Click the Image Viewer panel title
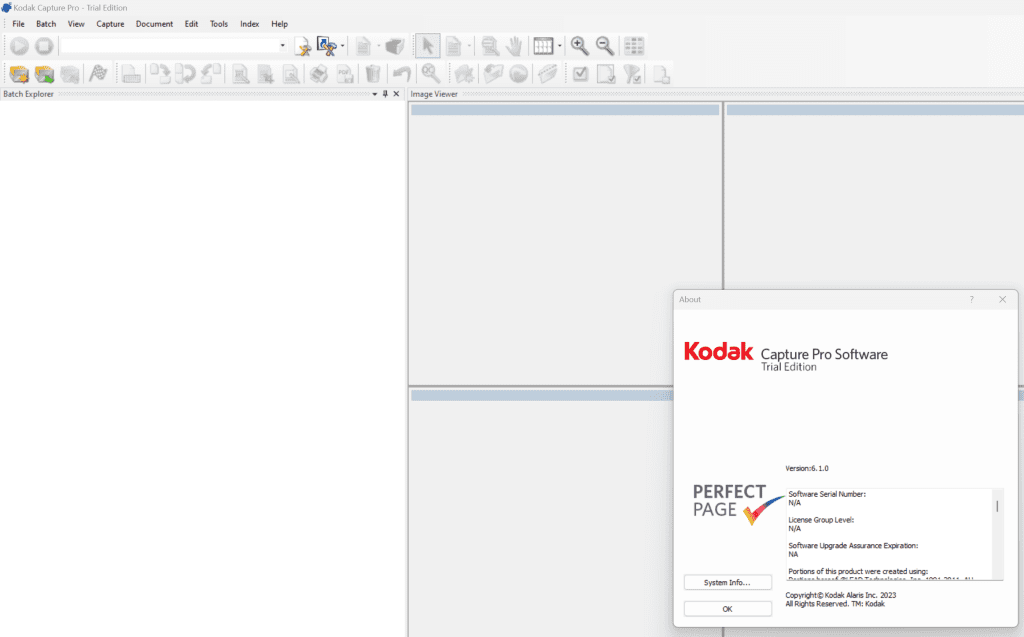1024x637 pixels. tap(434, 94)
